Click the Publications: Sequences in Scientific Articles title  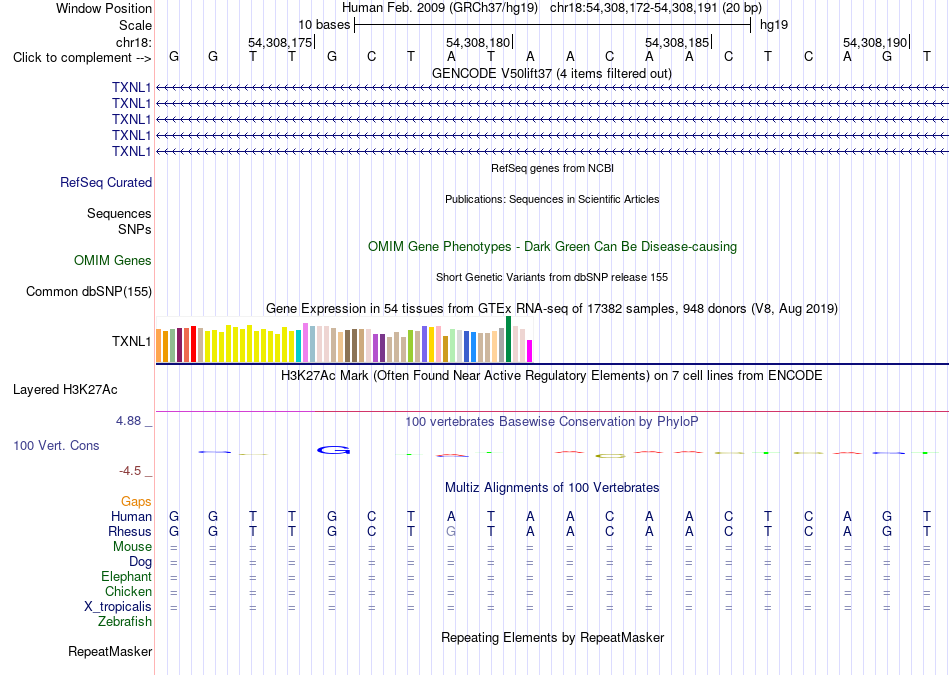tap(552, 199)
